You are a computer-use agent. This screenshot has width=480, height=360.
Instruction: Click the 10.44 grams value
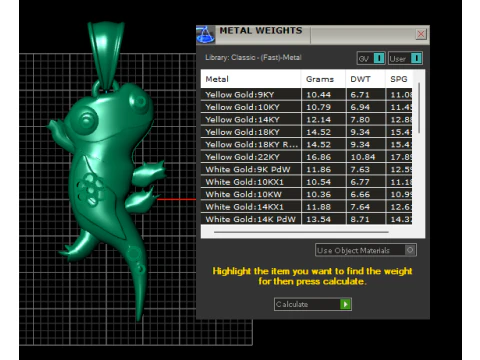pos(318,95)
